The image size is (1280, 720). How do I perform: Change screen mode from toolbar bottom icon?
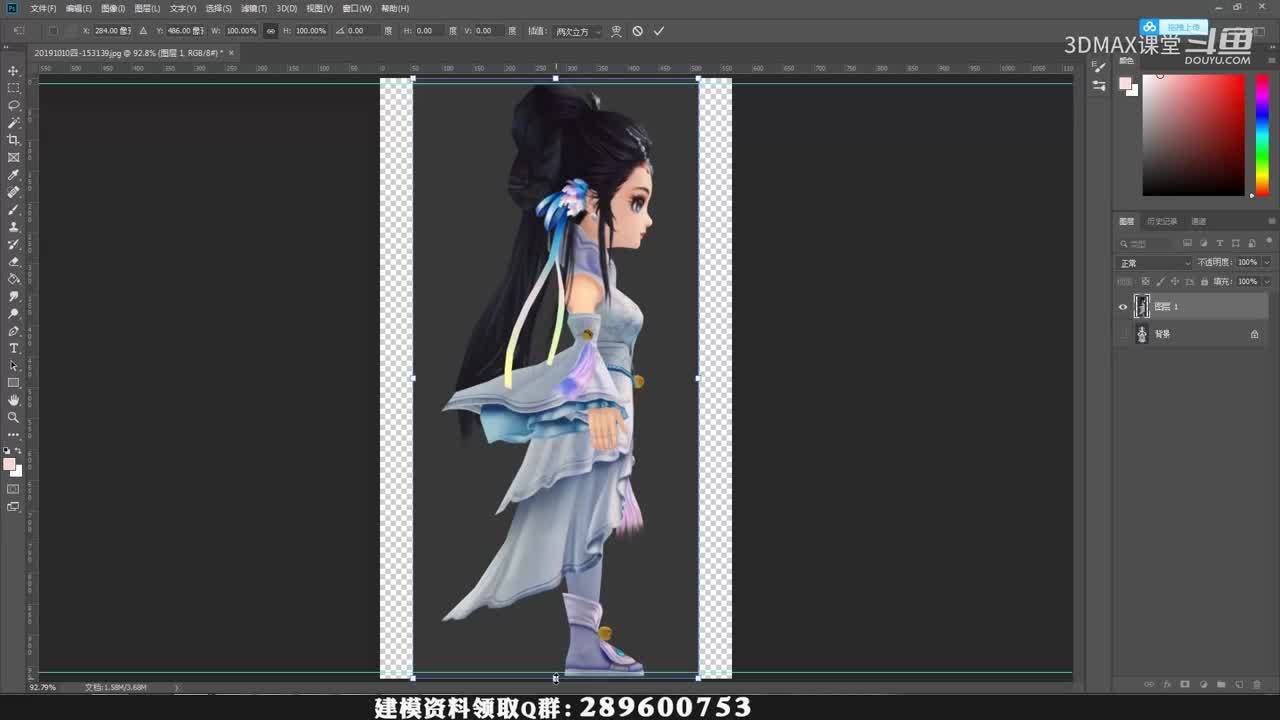(13, 507)
